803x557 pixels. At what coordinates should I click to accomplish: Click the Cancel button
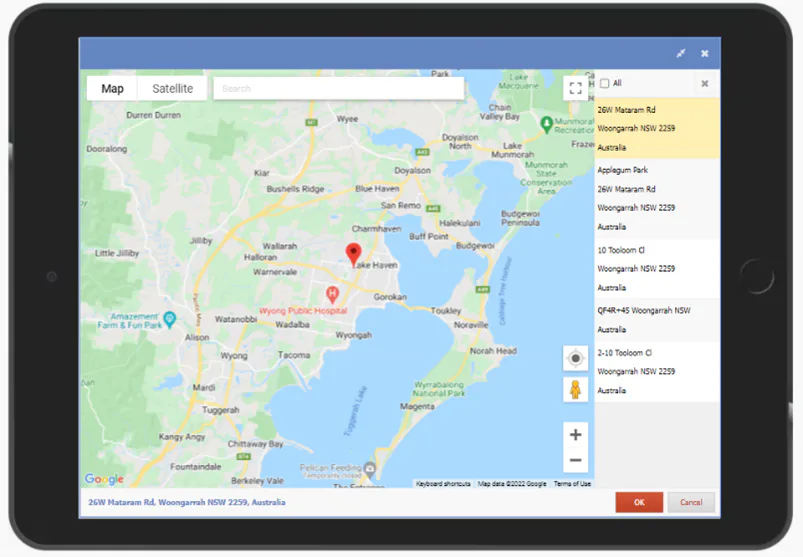(691, 502)
